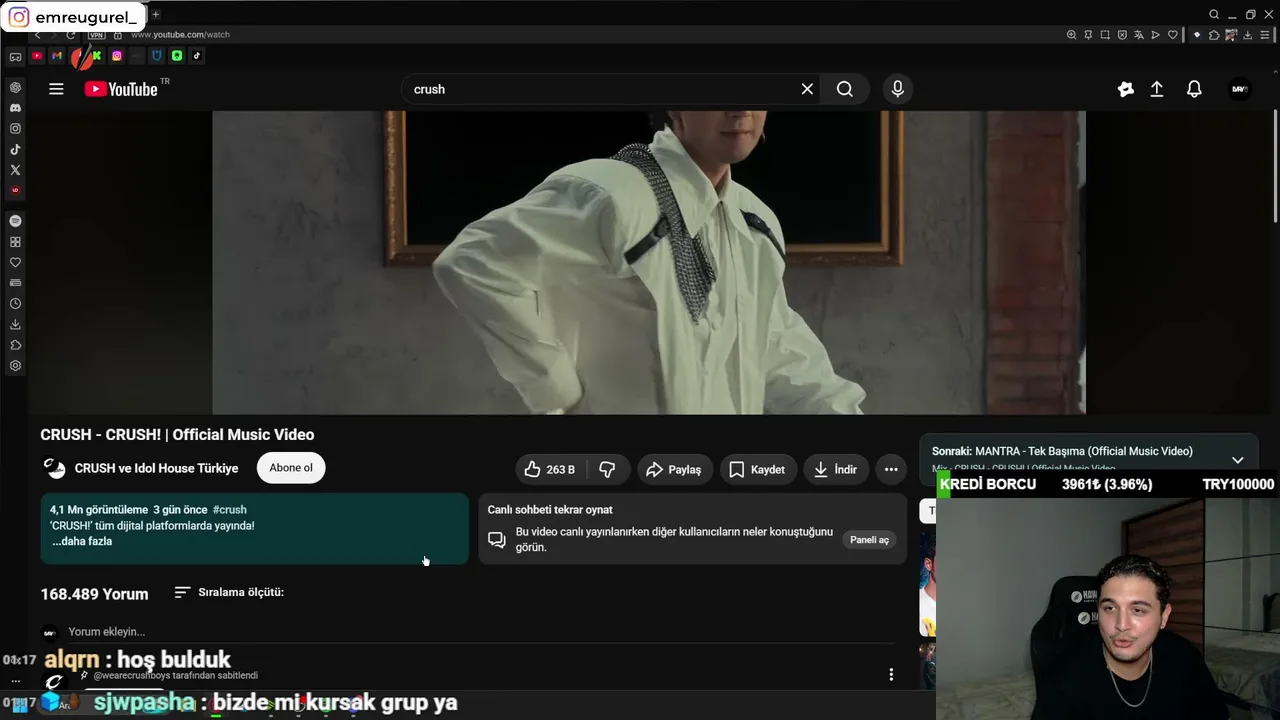Click the video player frame
The image size is (1280, 720).
tap(649, 262)
